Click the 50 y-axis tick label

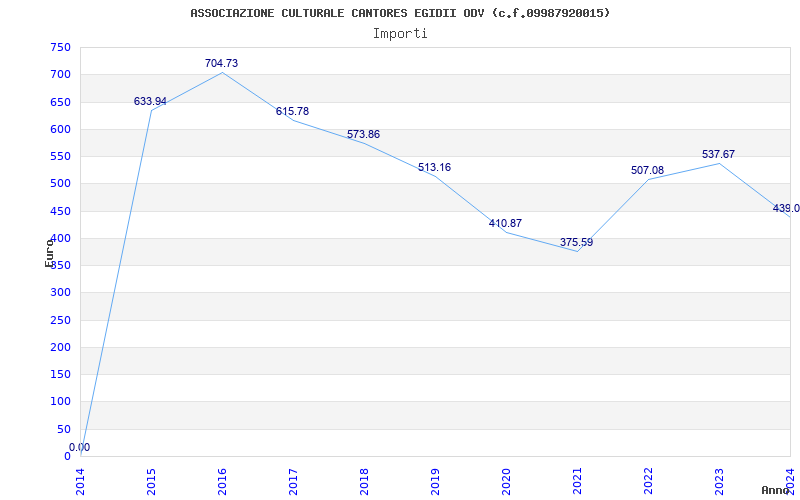[63, 429]
